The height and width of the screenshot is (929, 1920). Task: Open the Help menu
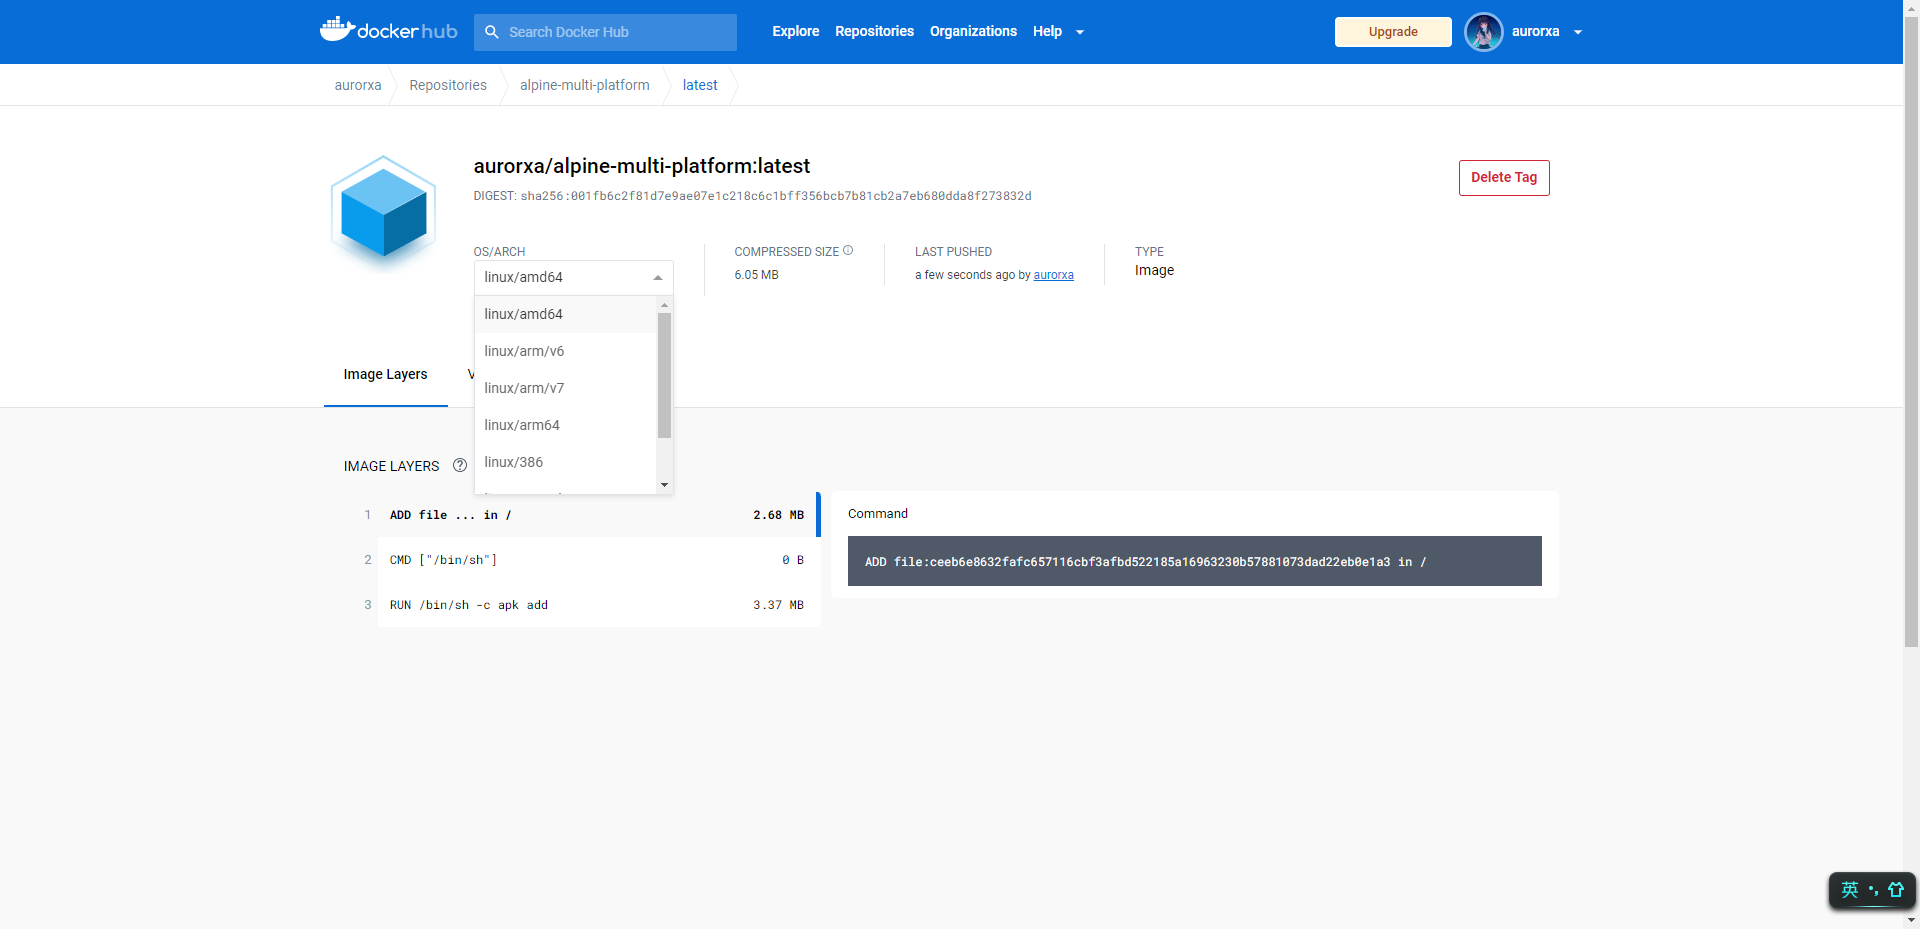tap(1047, 32)
